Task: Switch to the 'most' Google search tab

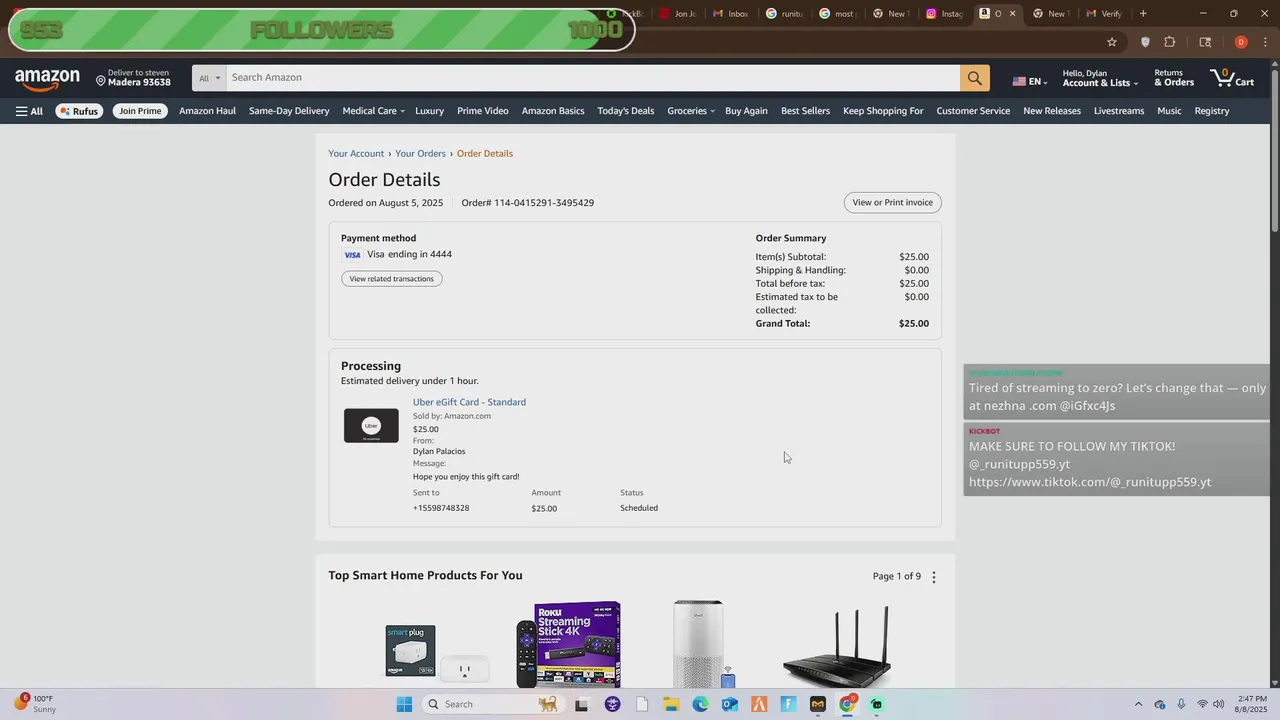Action: click(838, 14)
